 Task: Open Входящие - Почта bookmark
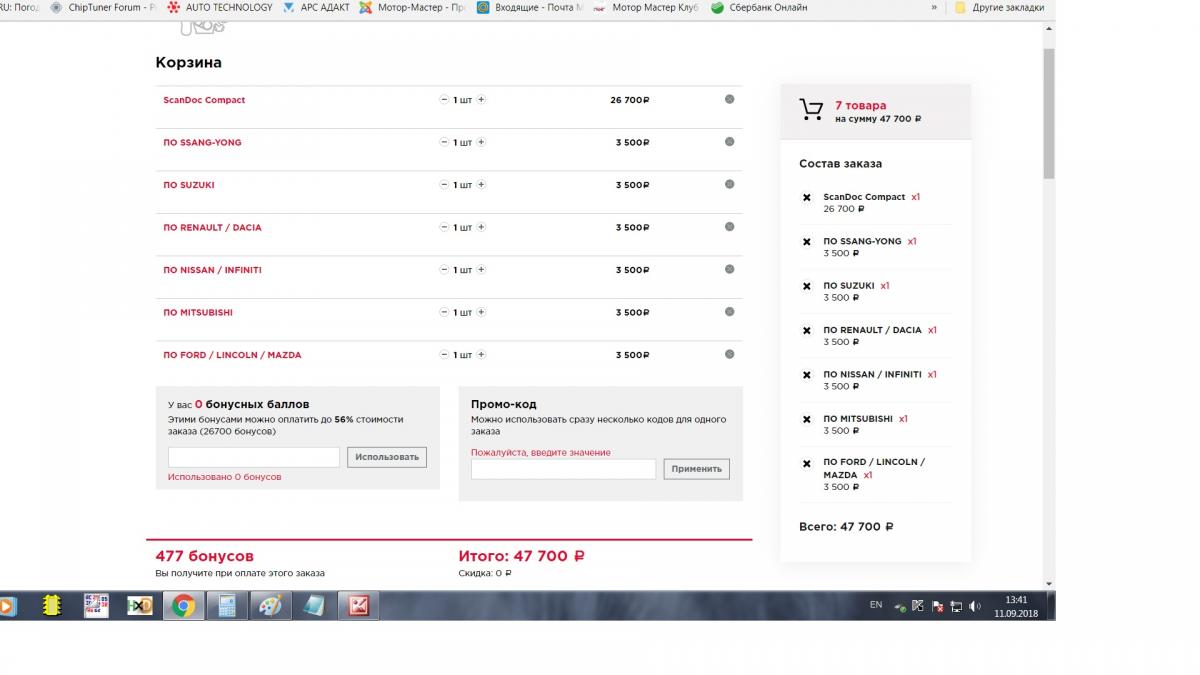coord(529,7)
